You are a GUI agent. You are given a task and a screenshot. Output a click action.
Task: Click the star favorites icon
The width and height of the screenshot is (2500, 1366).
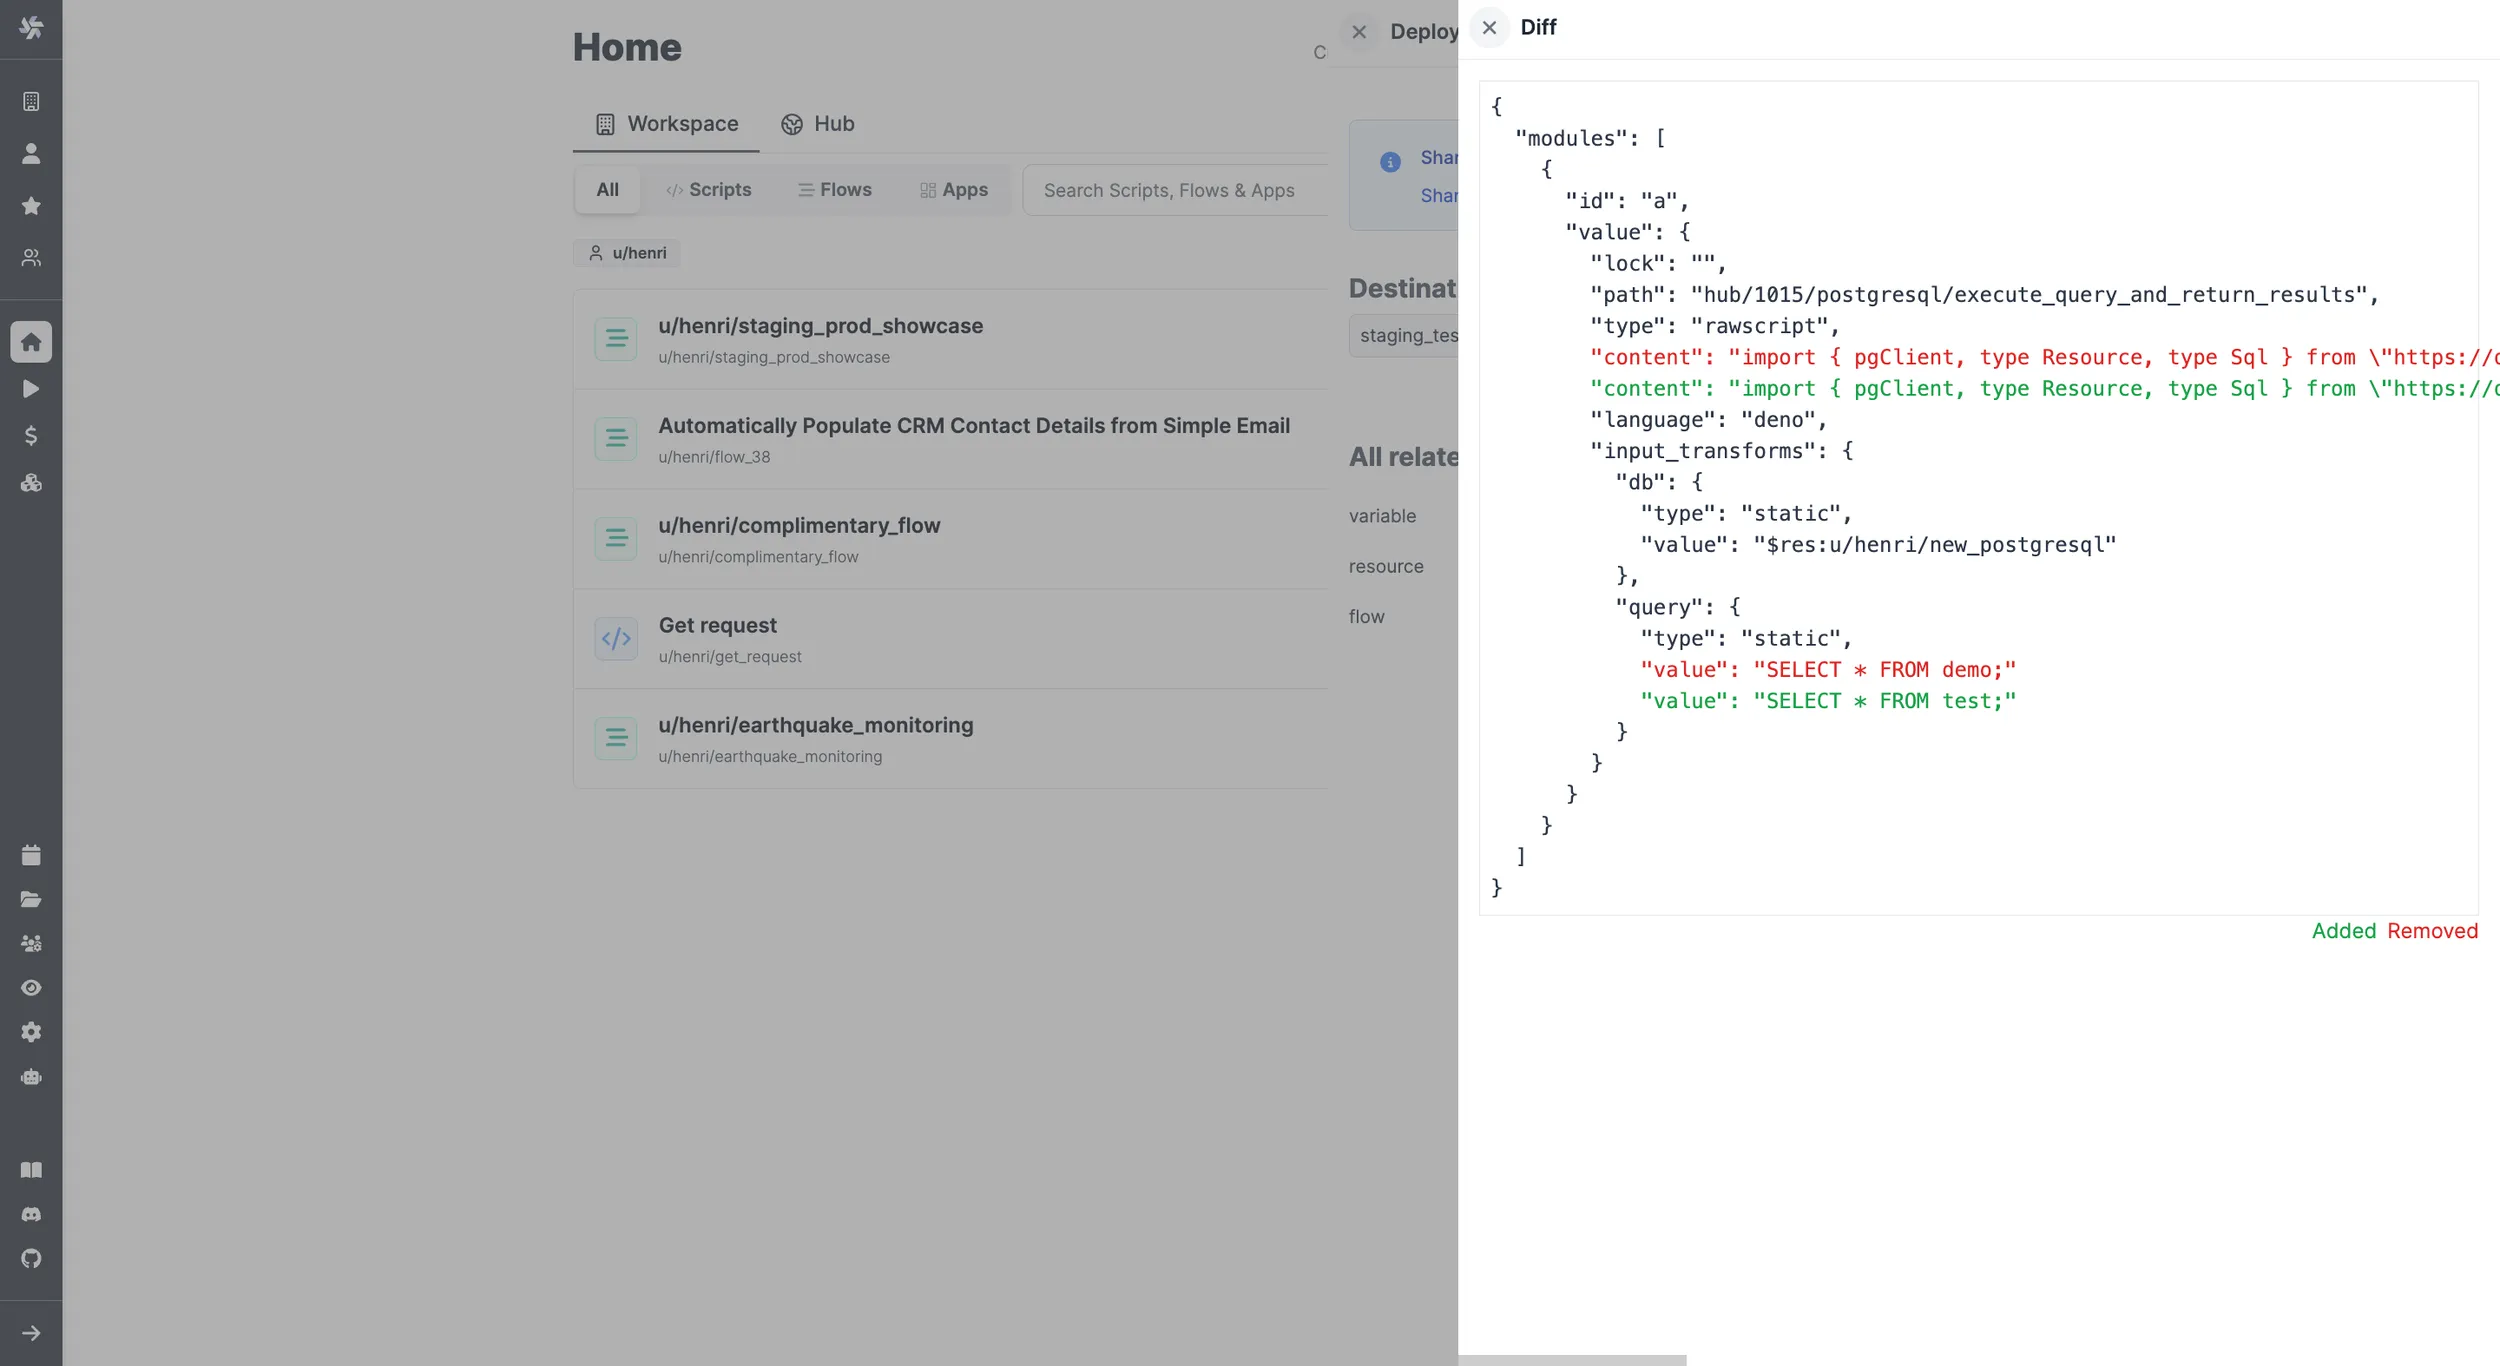pyautogui.click(x=31, y=206)
